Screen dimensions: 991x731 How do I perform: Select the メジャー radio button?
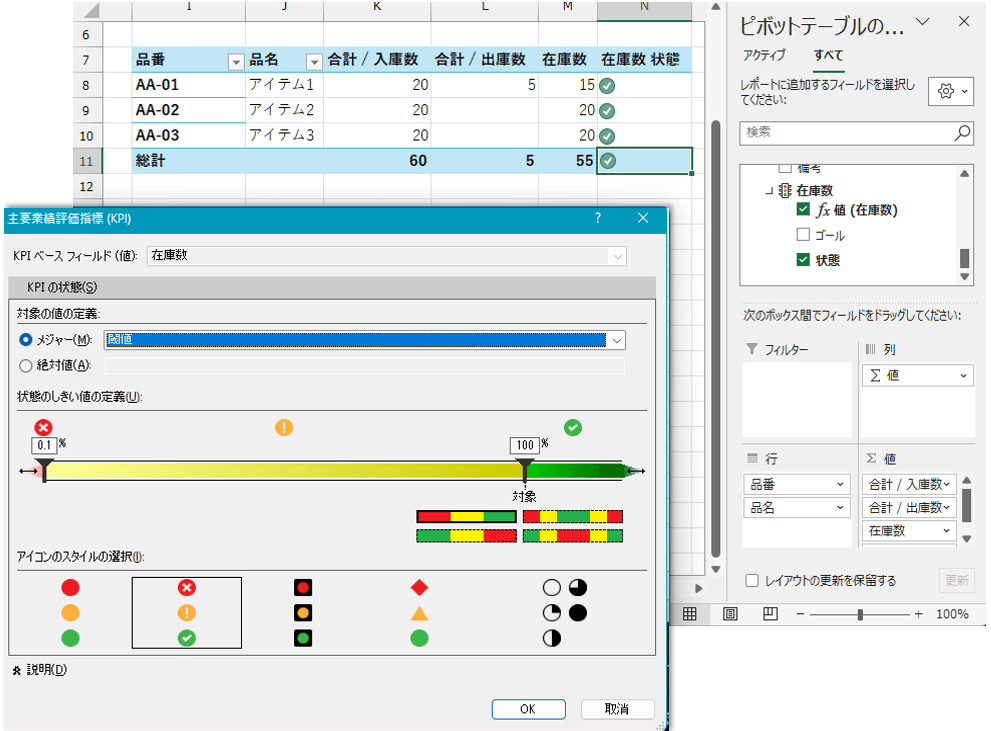click(26, 340)
